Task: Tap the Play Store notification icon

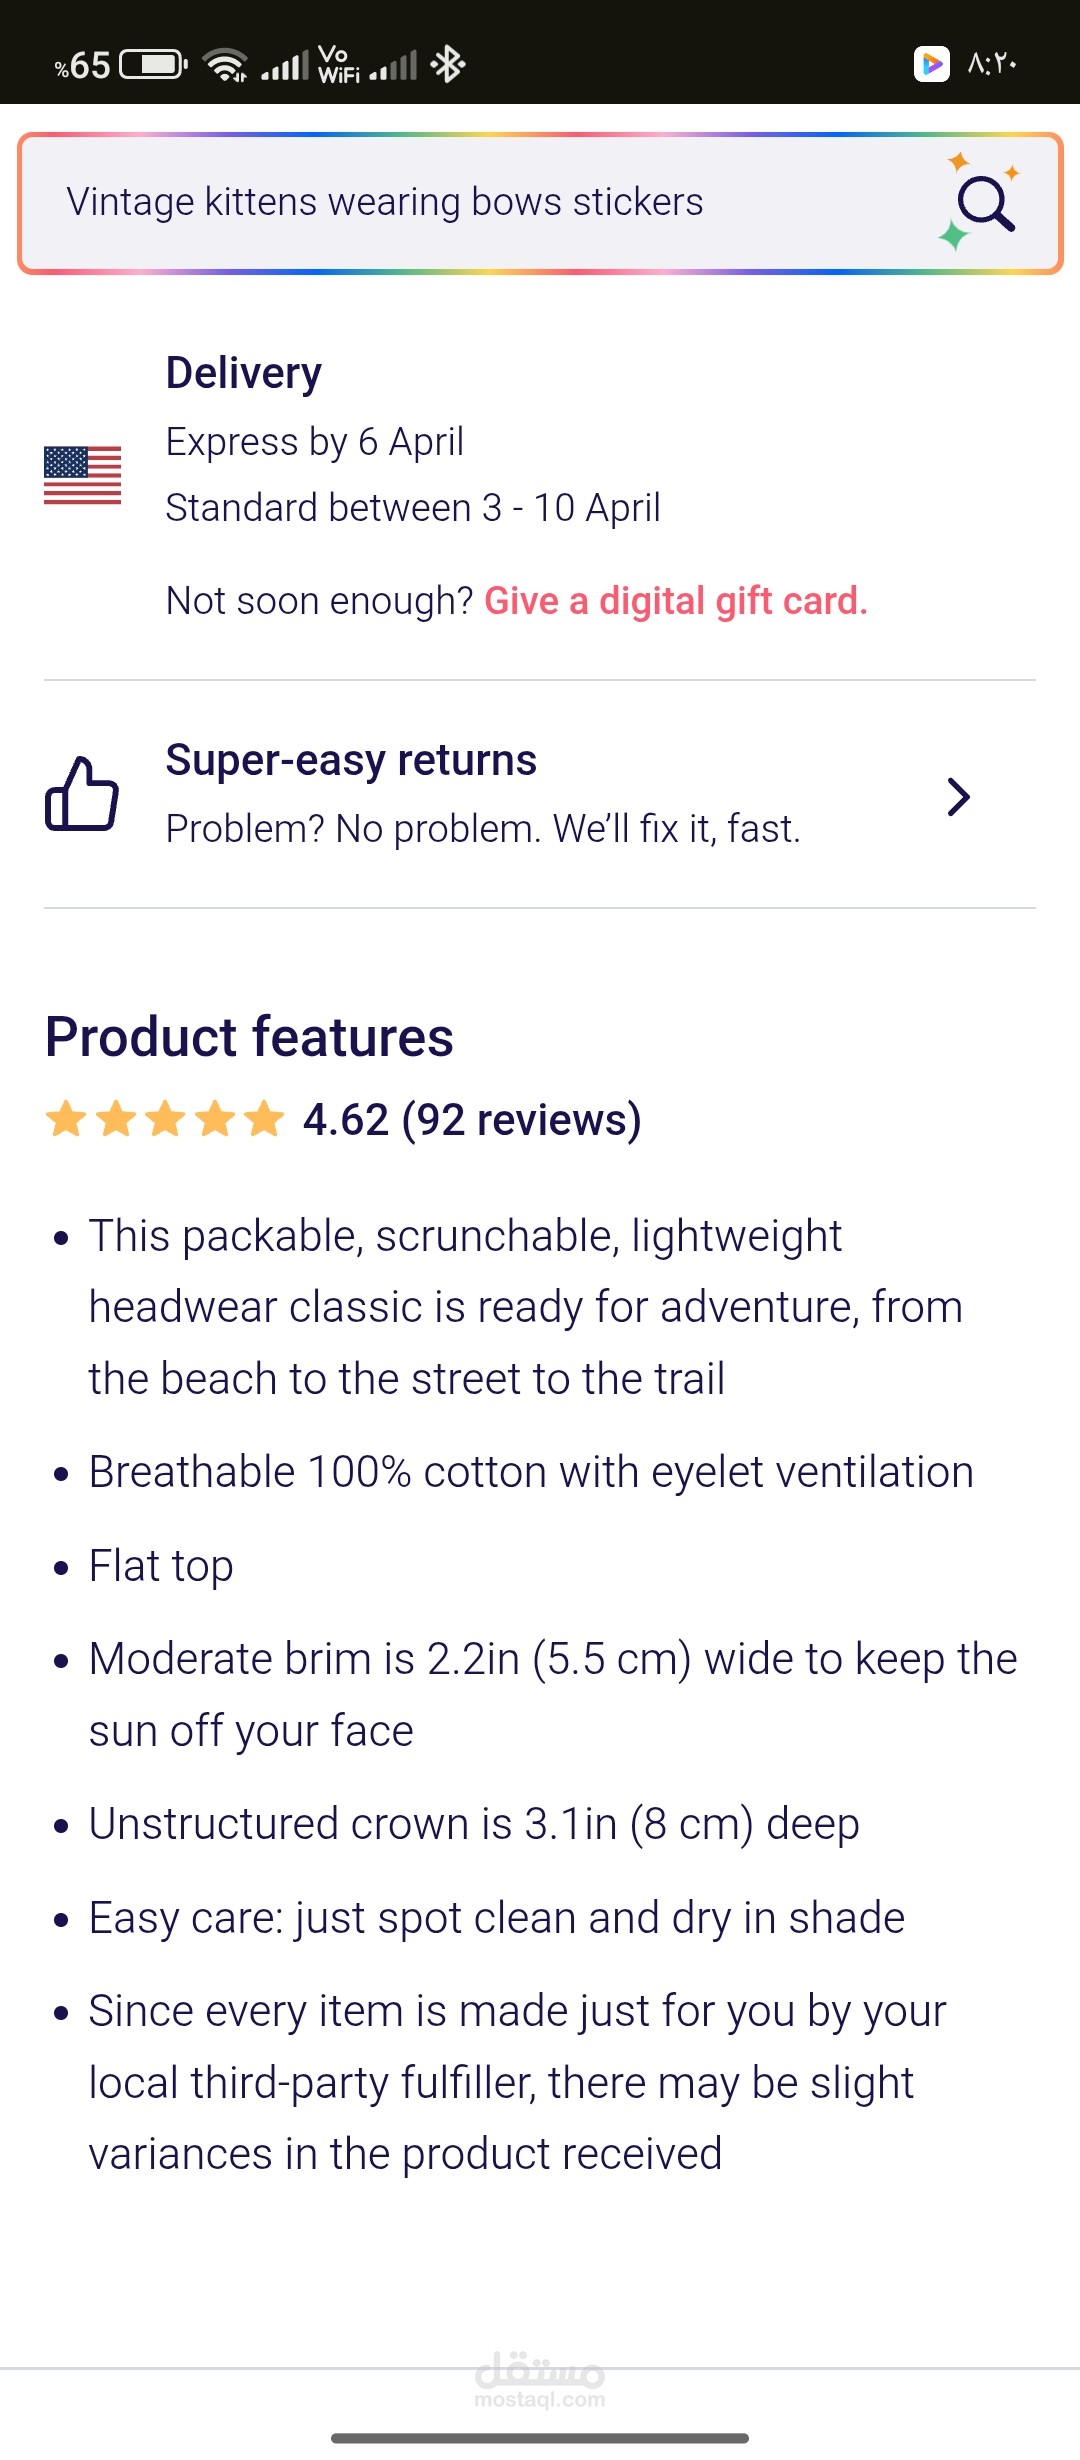Action: click(x=931, y=64)
